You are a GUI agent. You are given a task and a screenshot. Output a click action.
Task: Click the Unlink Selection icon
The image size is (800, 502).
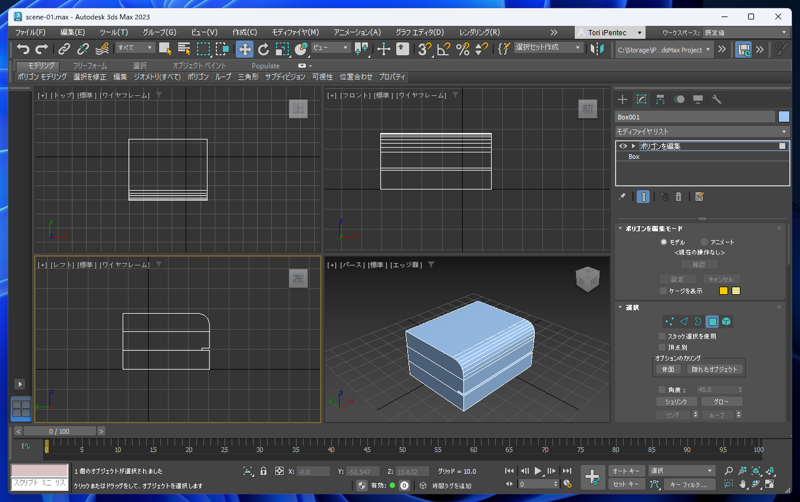pyautogui.click(x=83, y=49)
